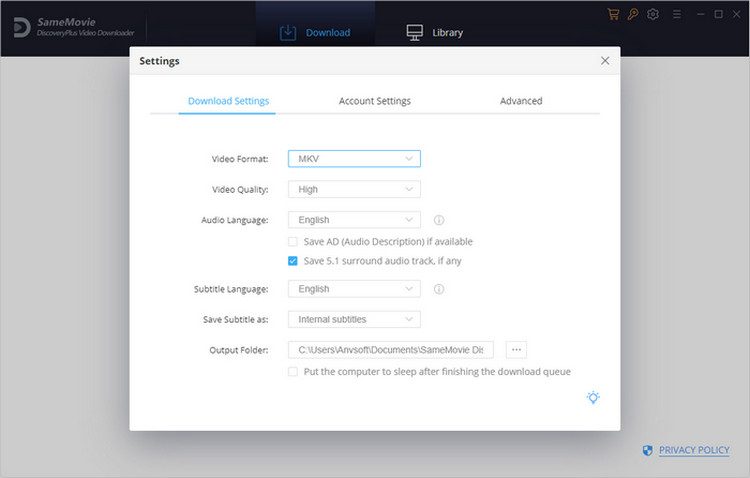This screenshot has height=478, width=750.
Task: Click the lightbulb tips icon
Action: [x=593, y=398]
